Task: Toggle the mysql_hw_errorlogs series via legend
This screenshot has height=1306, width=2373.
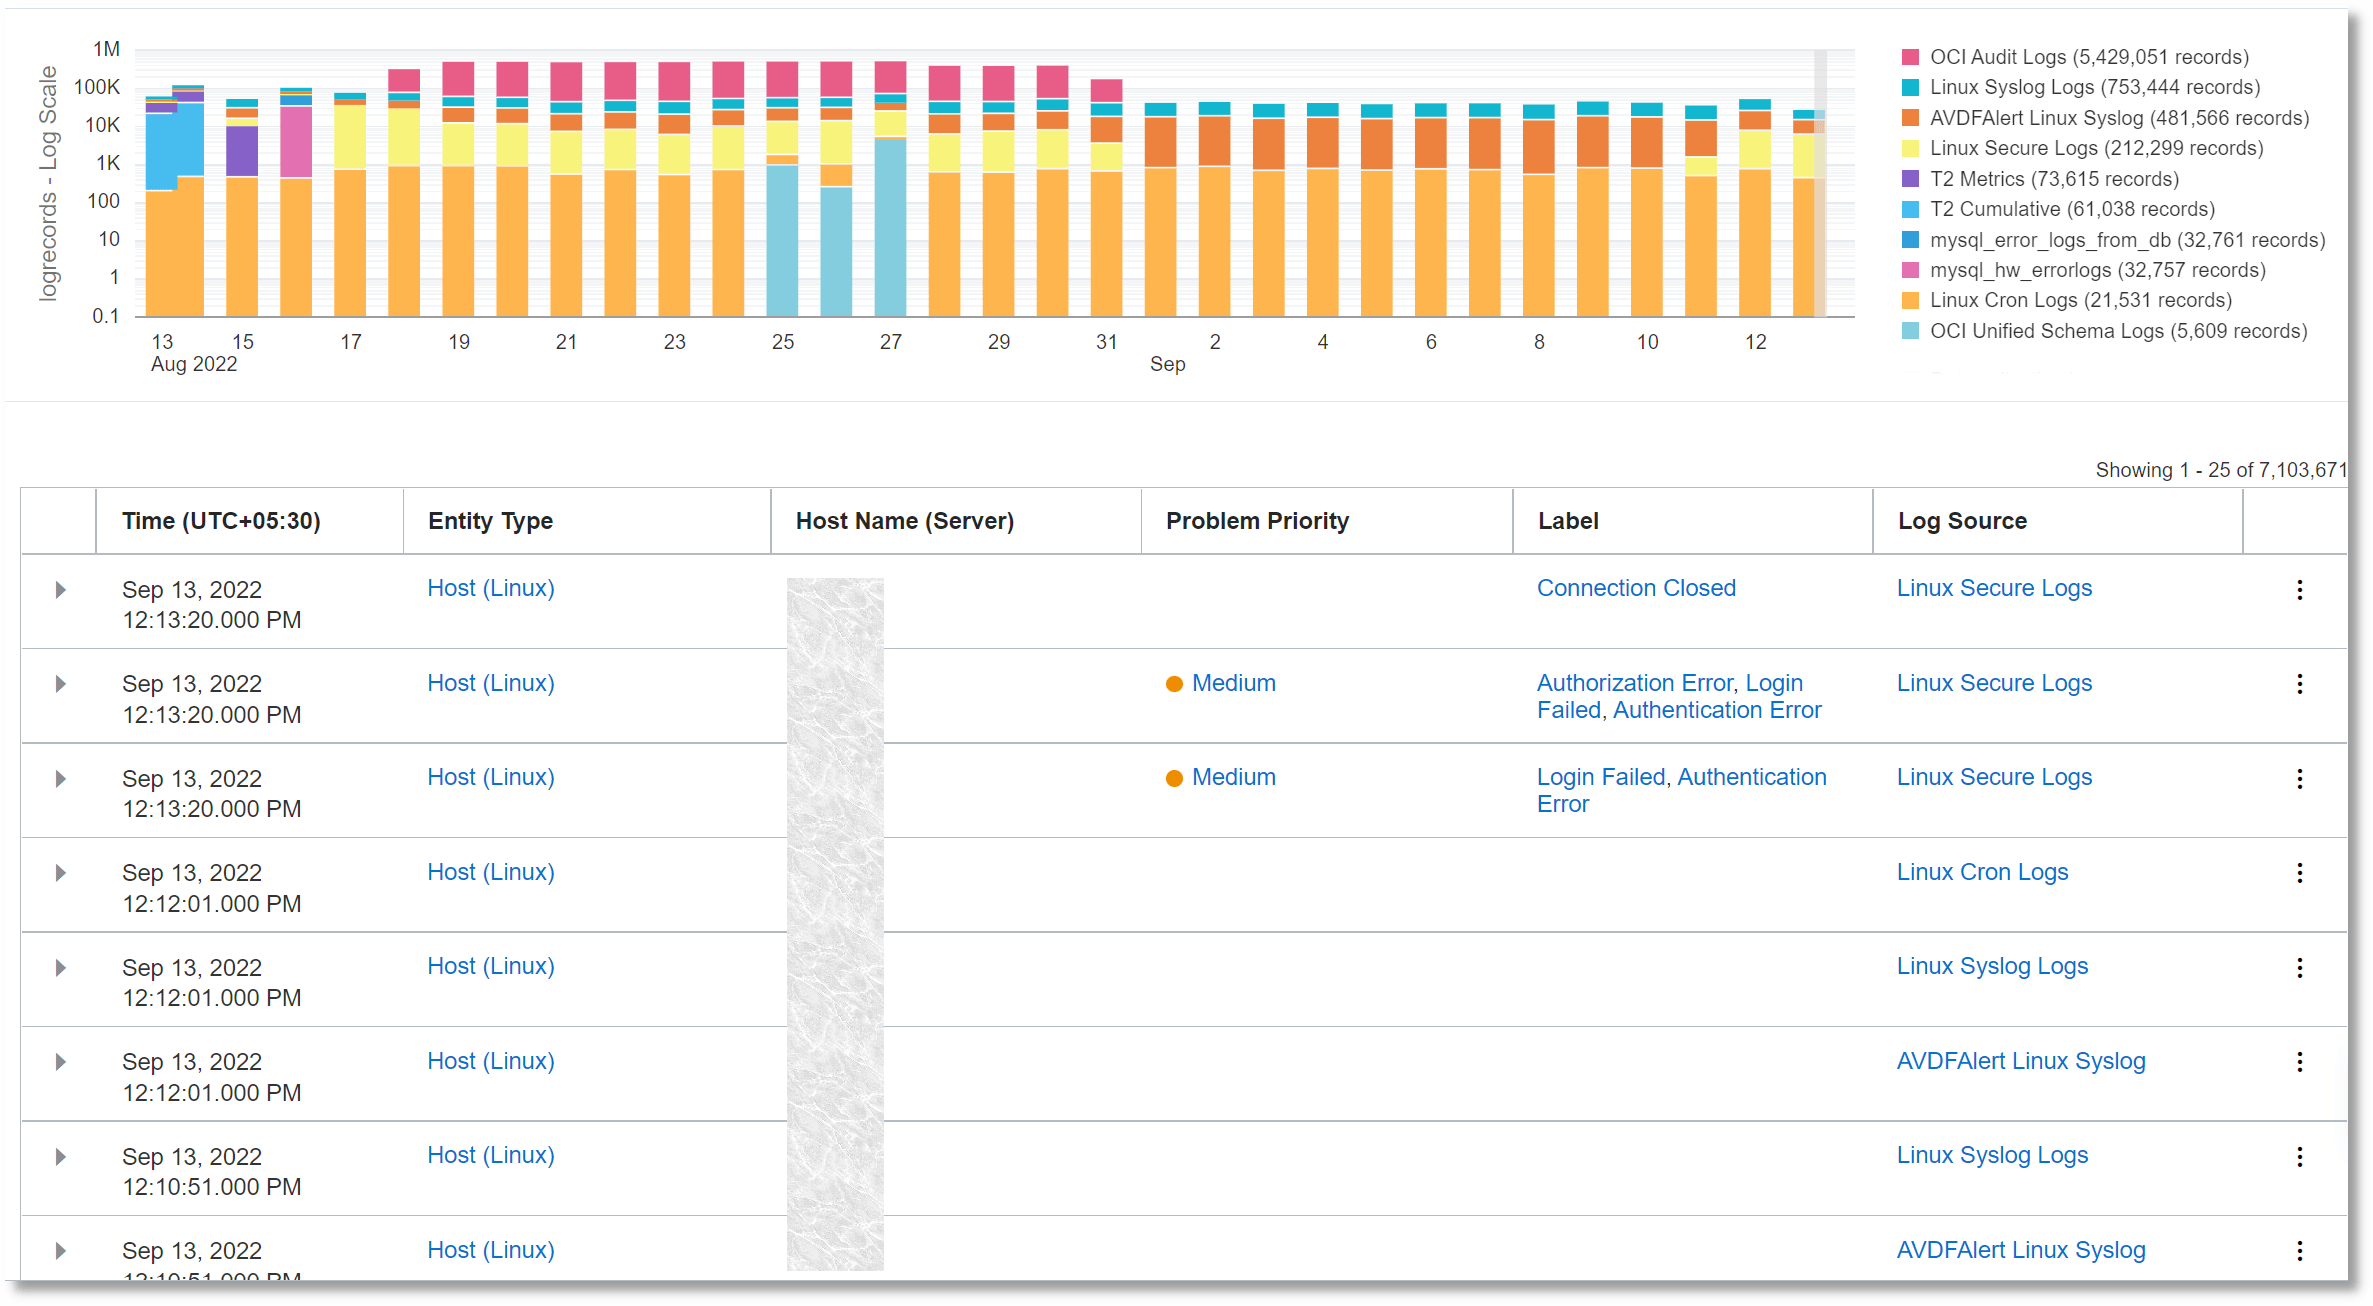Action: [x=1911, y=269]
